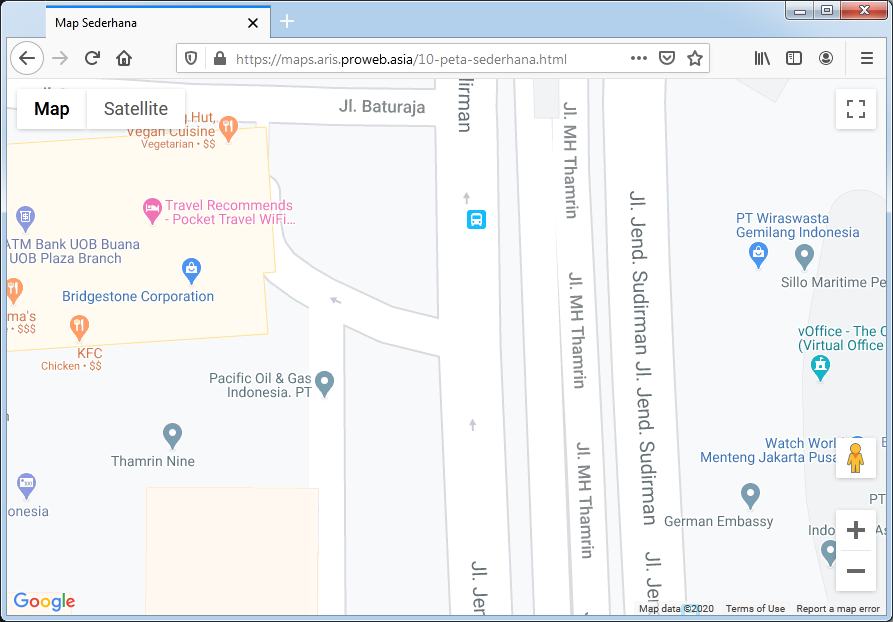Click the Bridgestone Corporation shopping pin
The image size is (893, 622).
[191, 271]
